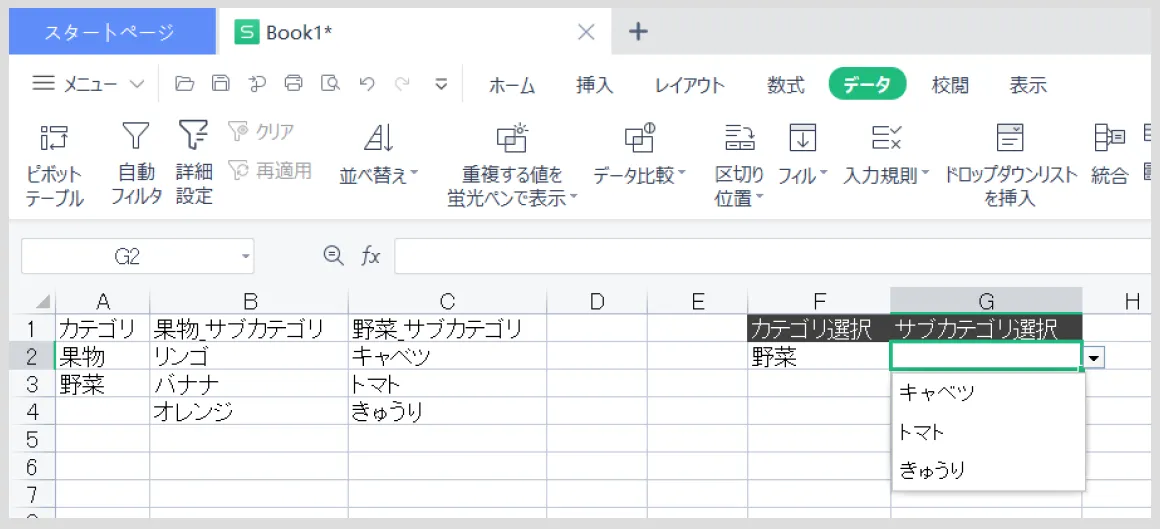Open the cell G2 dropdown arrow

[x=1094, y=359]
